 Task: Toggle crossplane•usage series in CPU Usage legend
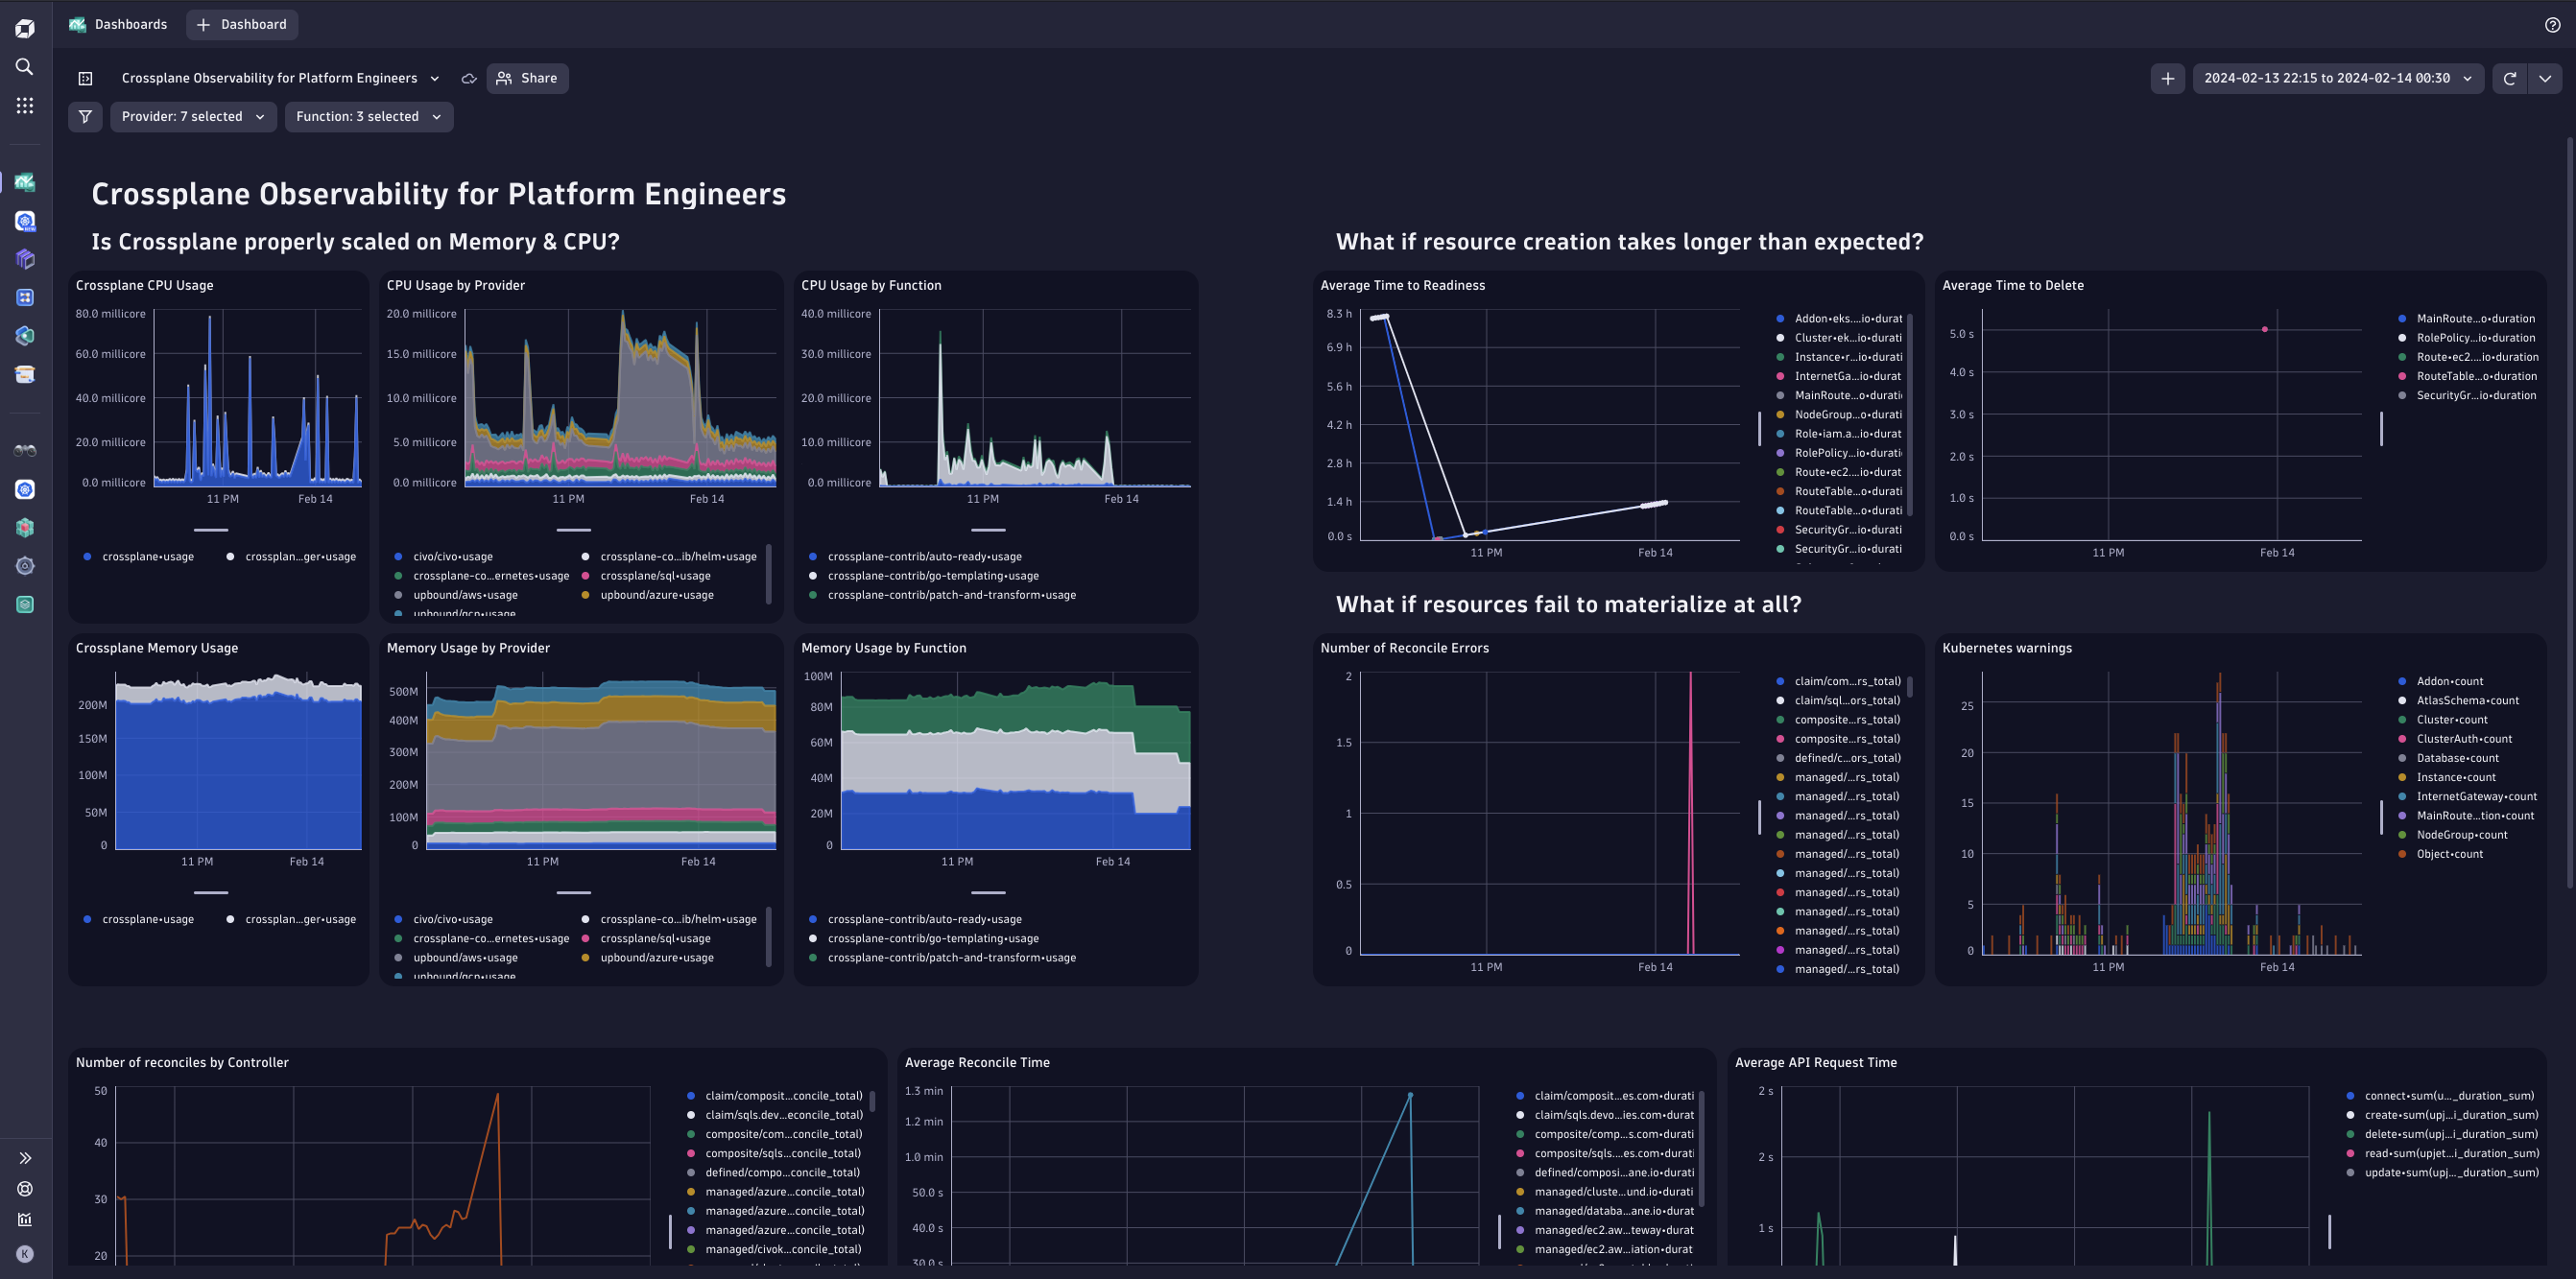coord(147,557)
